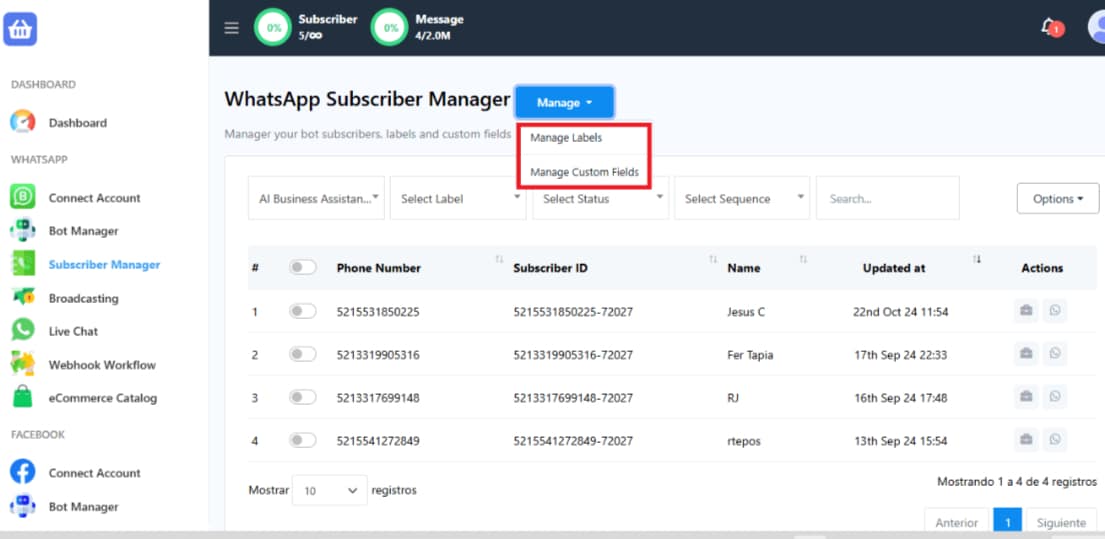Click briefcase action icon for Fer Tapia
This screenshot has width=1105, height=539.
click(1025, 355)
